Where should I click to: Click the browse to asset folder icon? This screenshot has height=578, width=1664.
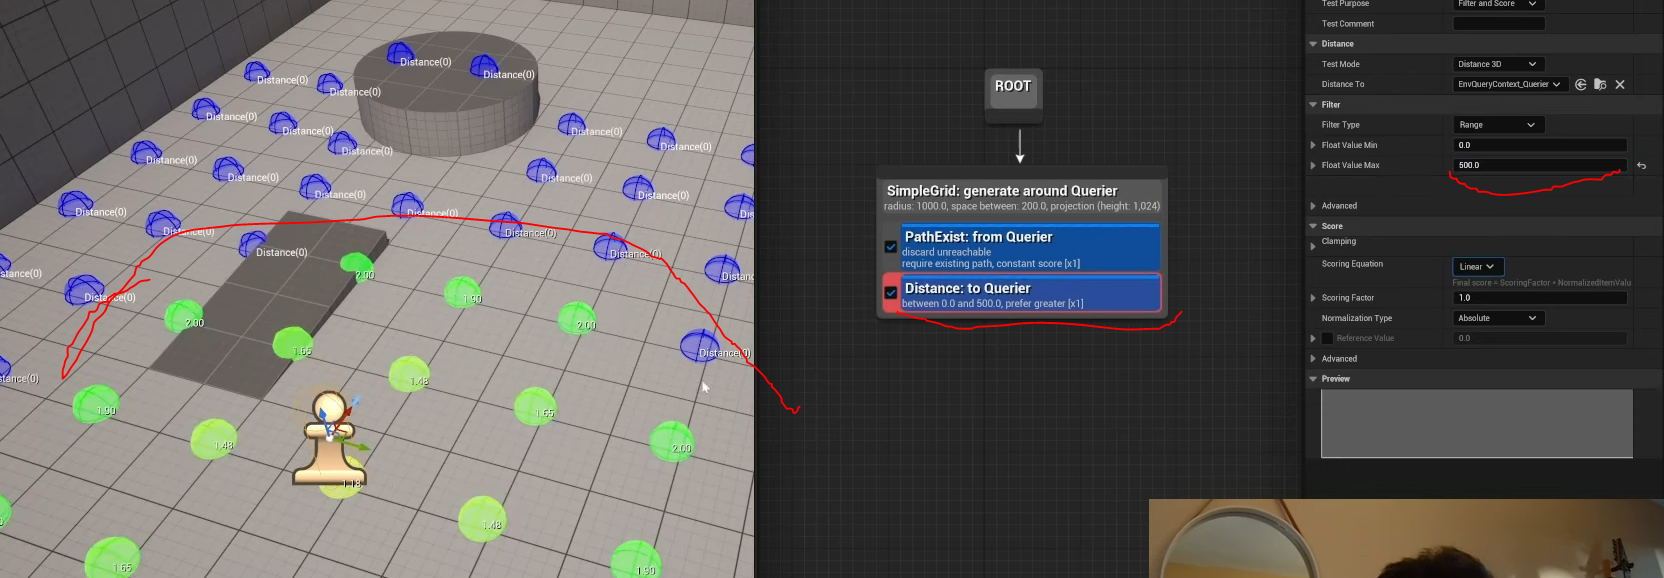(x=1600, y=85)
